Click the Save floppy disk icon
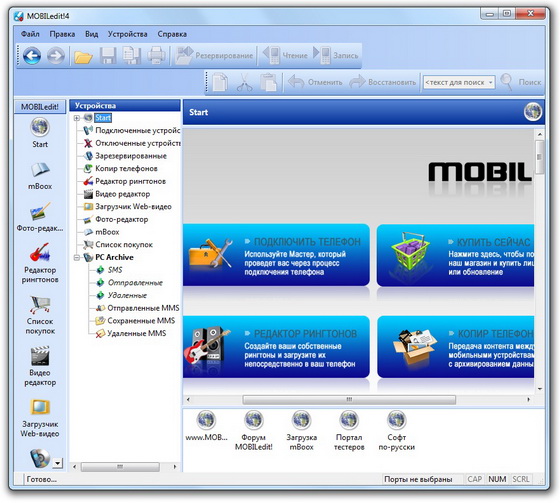Image resolution: width=560 pixels, height=503 pixels. point(107,55)
